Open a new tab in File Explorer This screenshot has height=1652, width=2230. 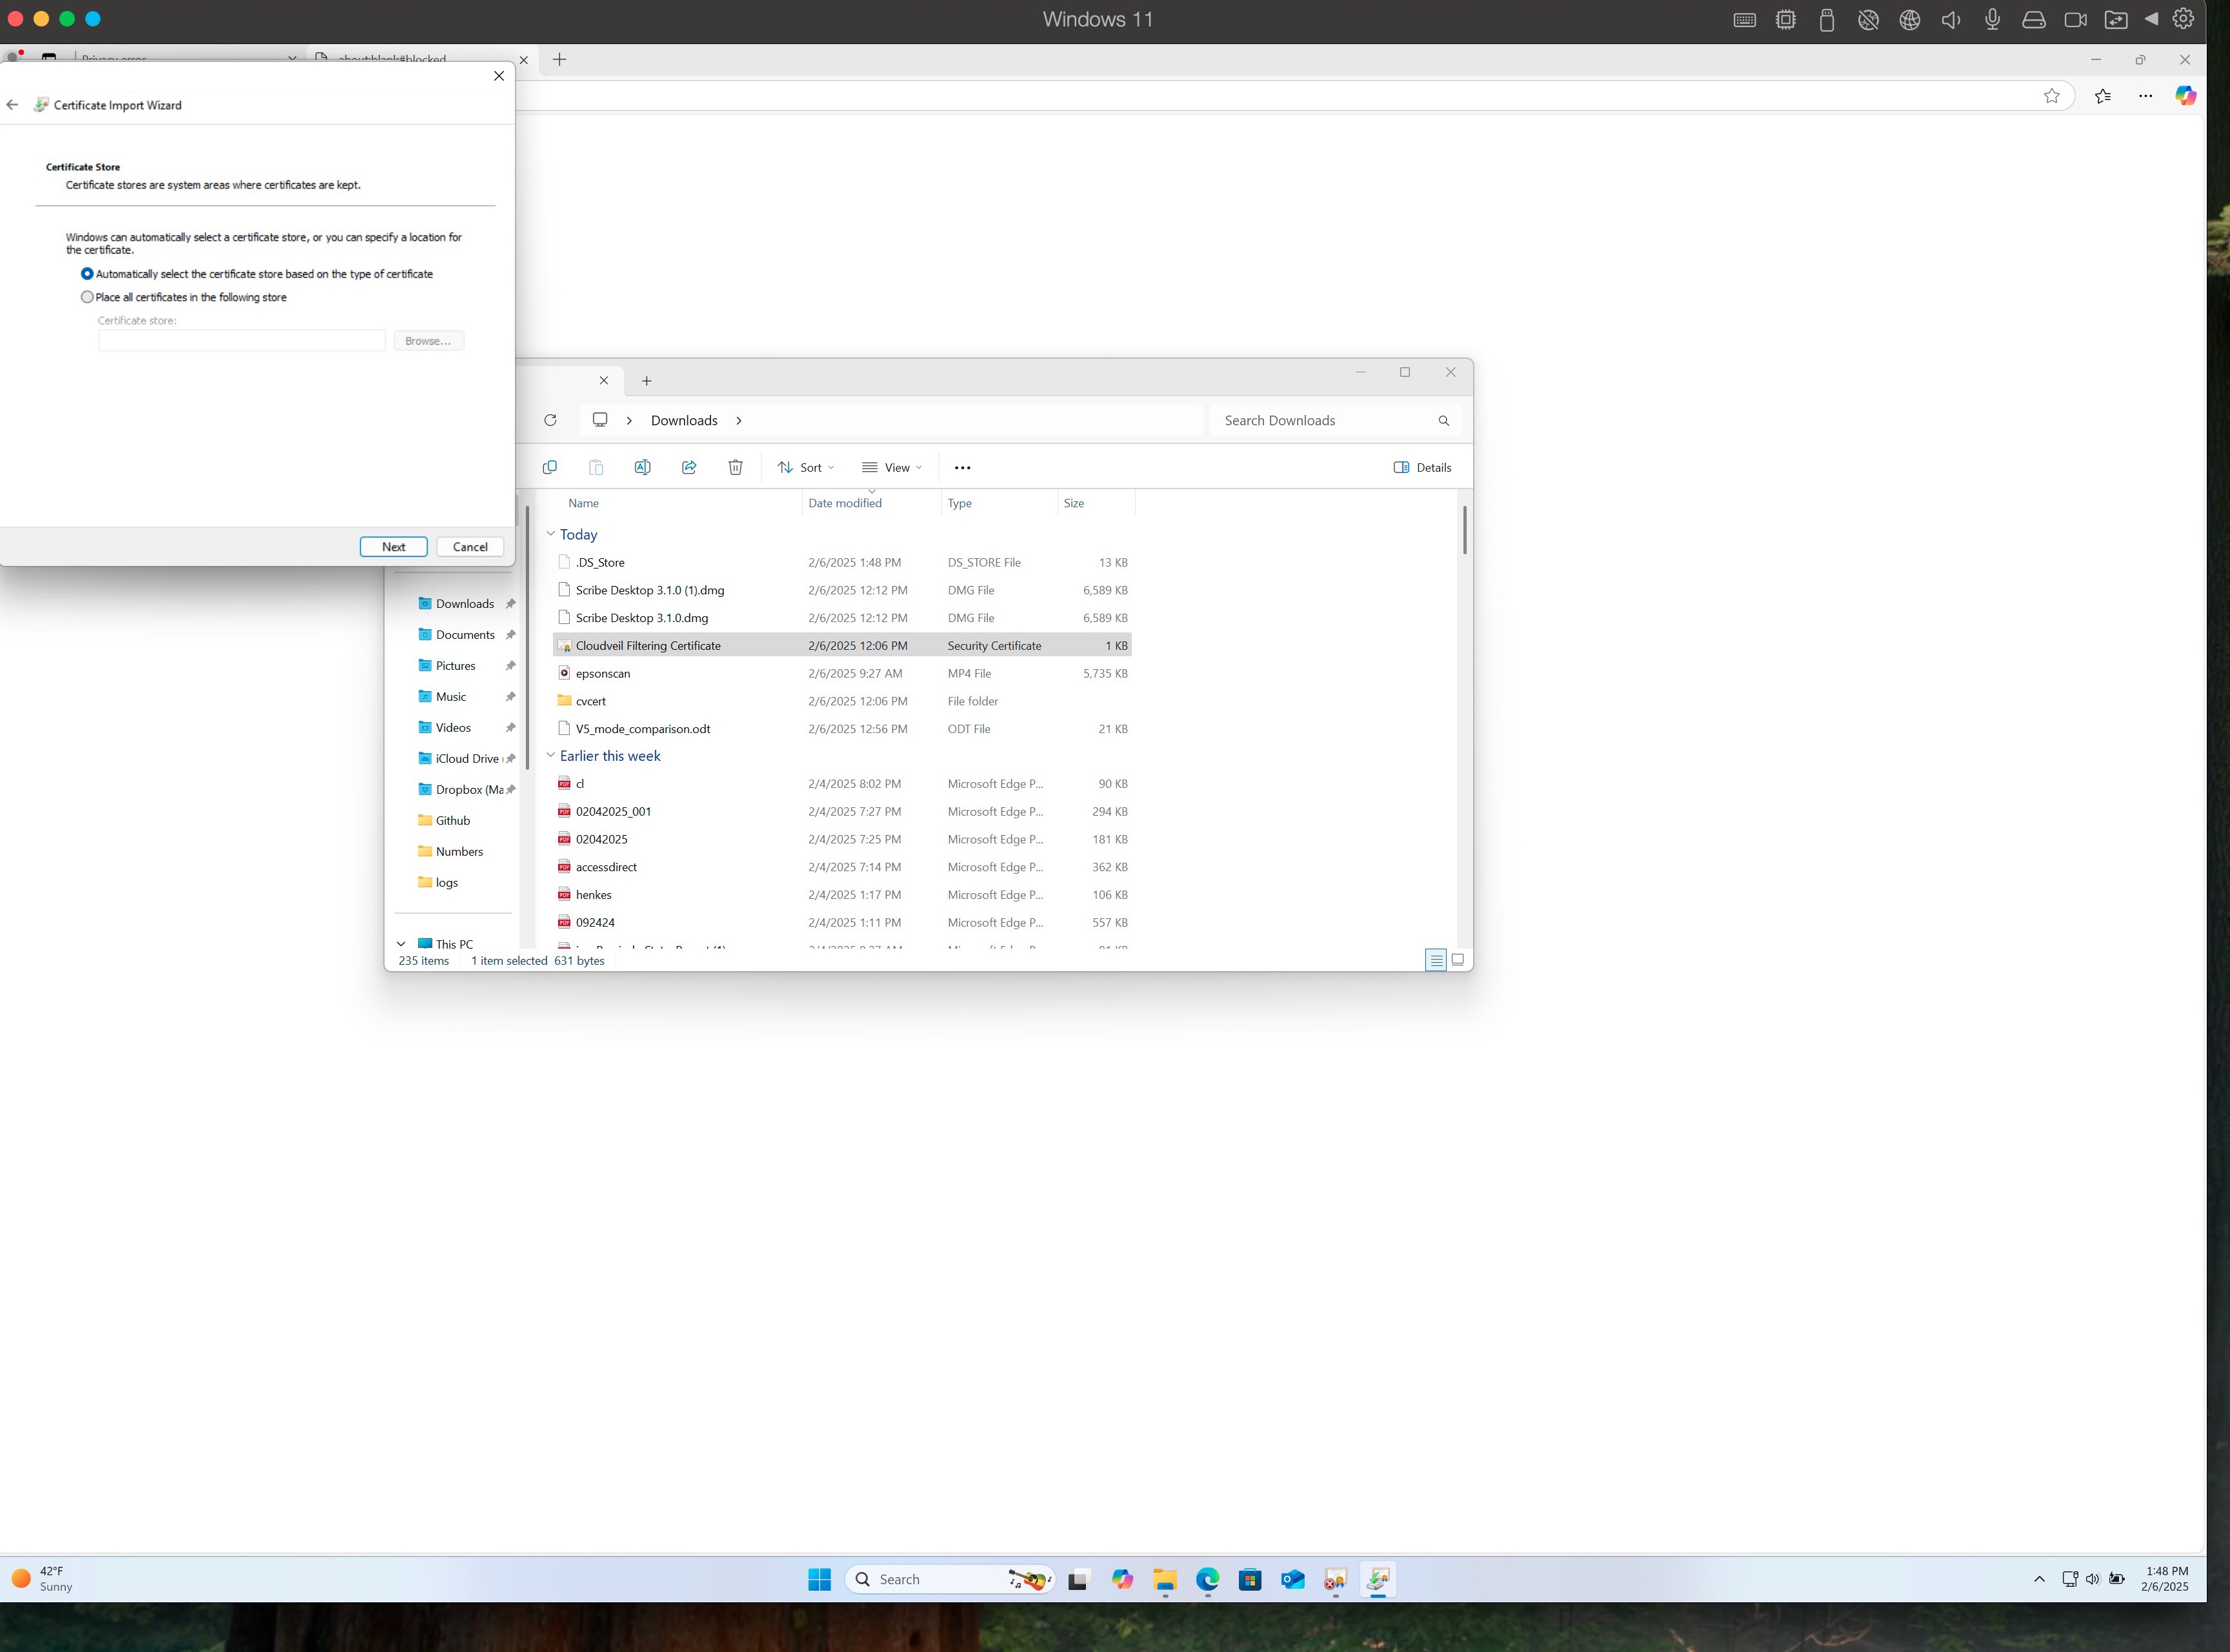647,381
